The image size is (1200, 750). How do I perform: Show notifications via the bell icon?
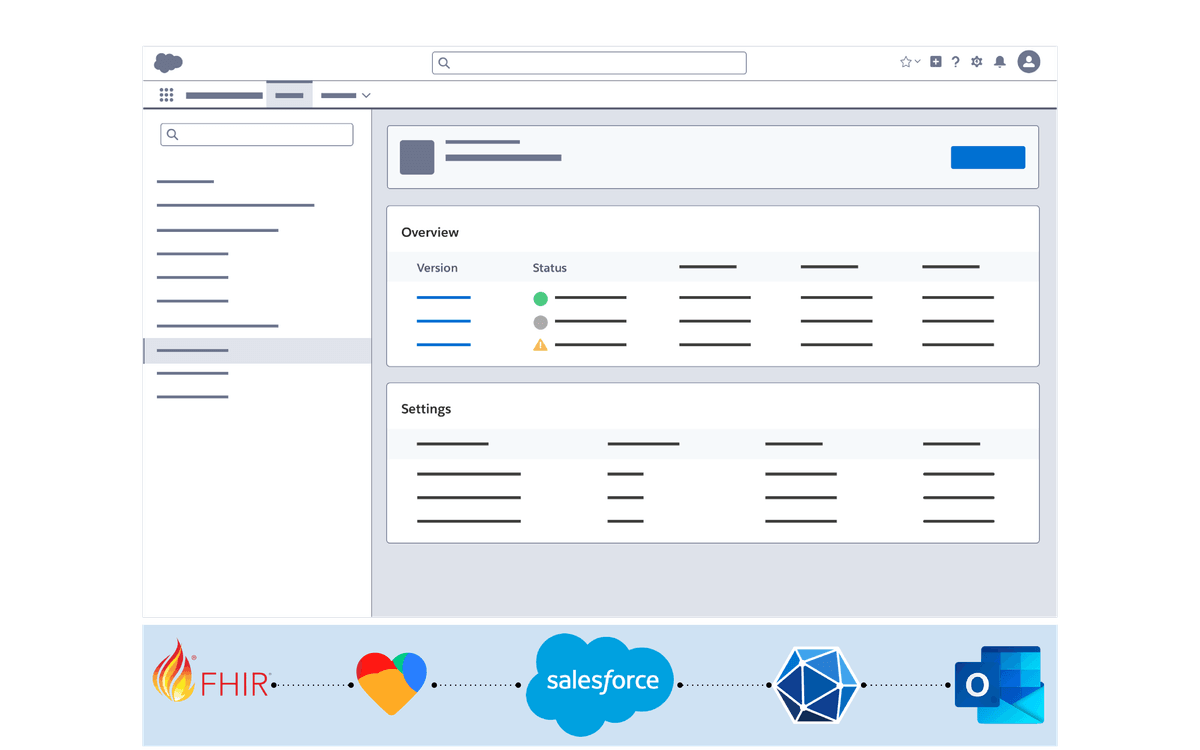pos(999,62)
